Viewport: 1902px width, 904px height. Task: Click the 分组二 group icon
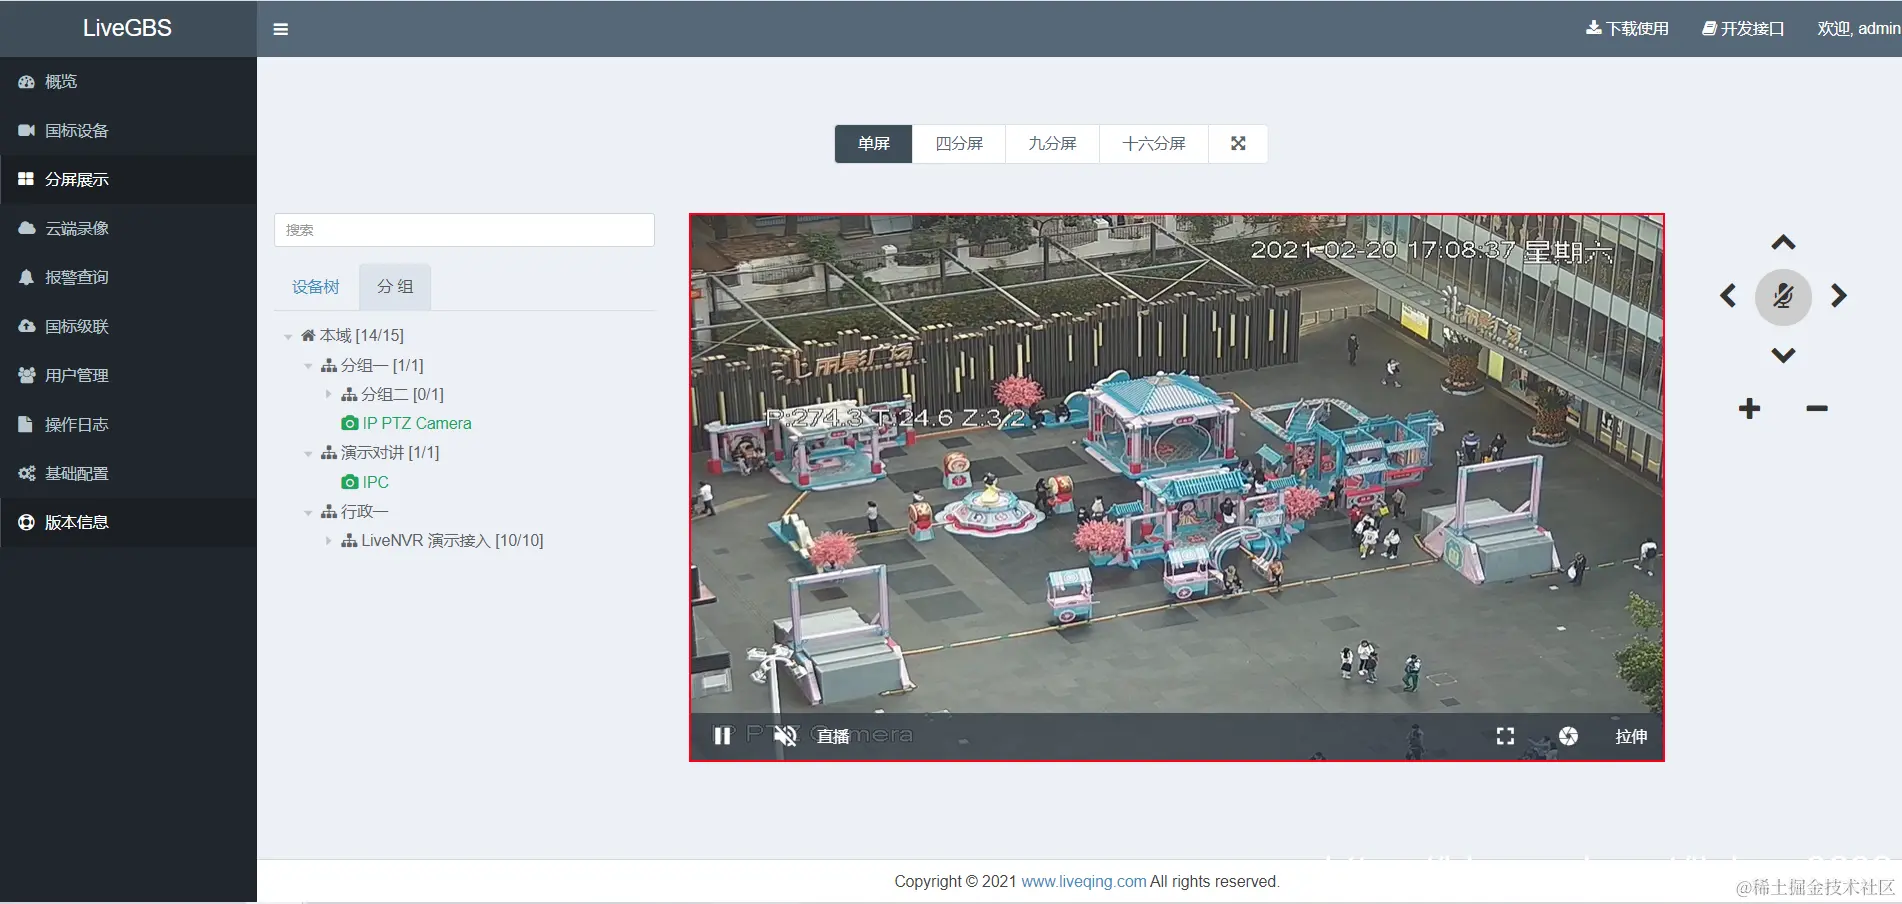[349, 395]
